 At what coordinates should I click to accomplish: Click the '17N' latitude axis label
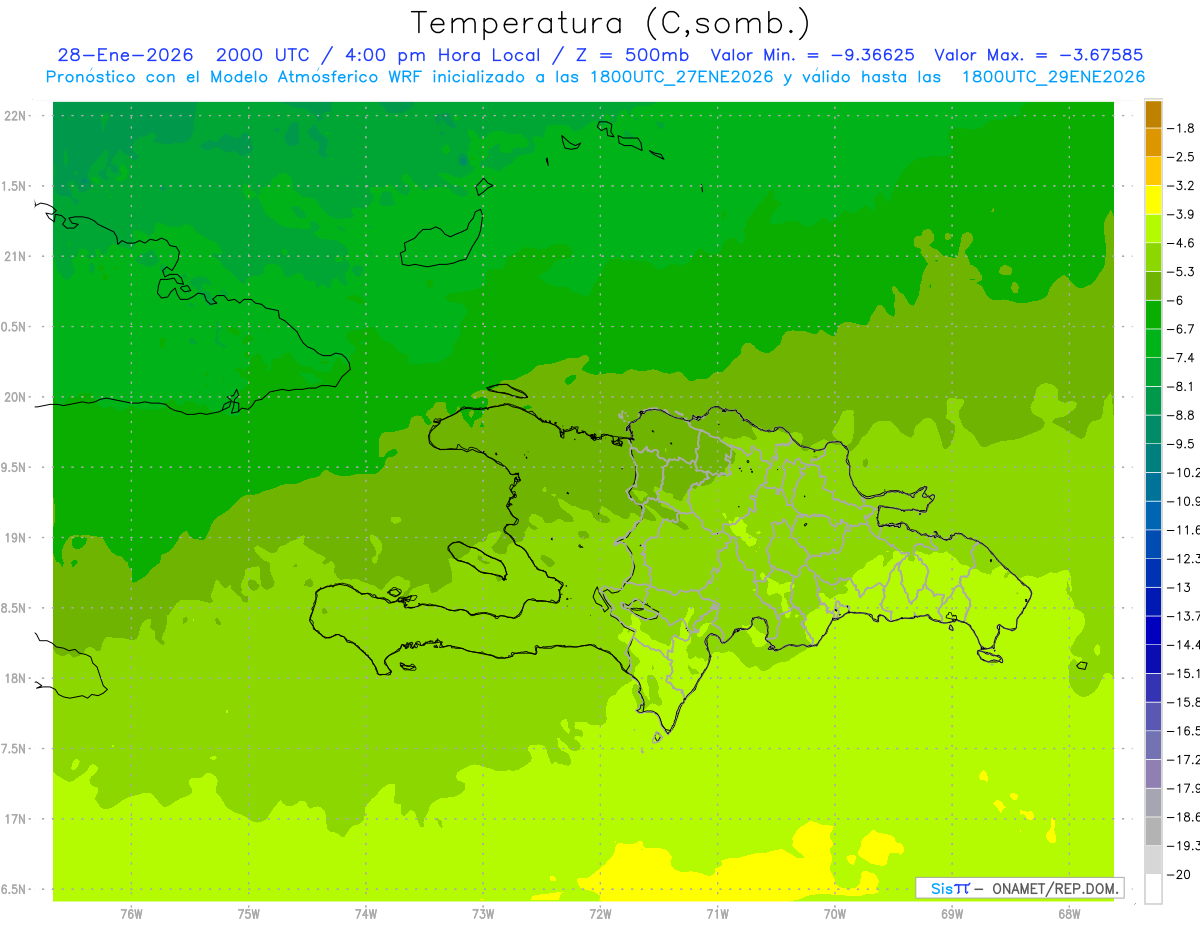(x=15, y=819)
